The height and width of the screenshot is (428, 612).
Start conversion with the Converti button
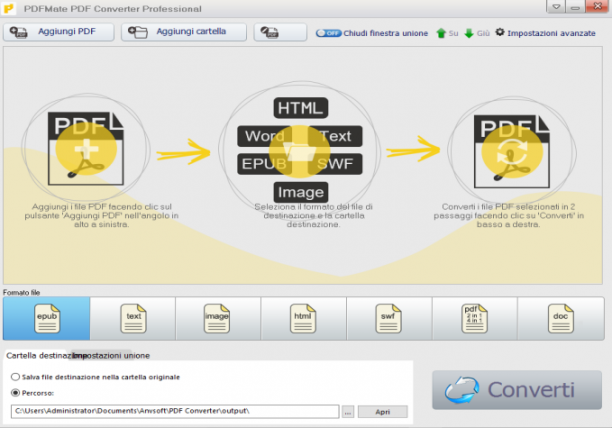[517, 390]
